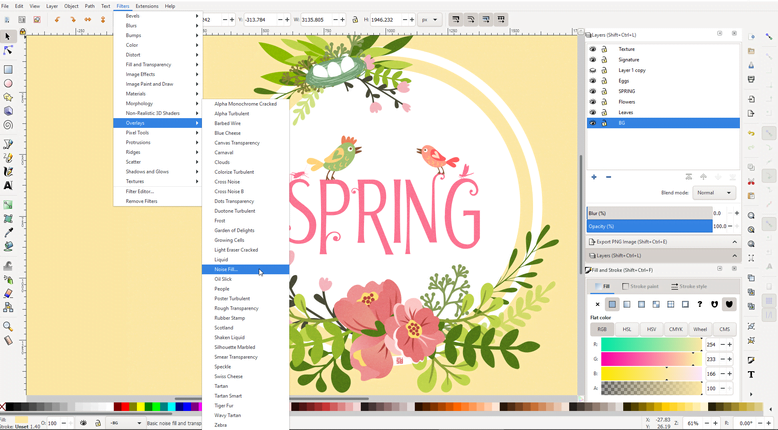Collapse the Export PNG Image panel
778x430 pixels.
point(734,242)
